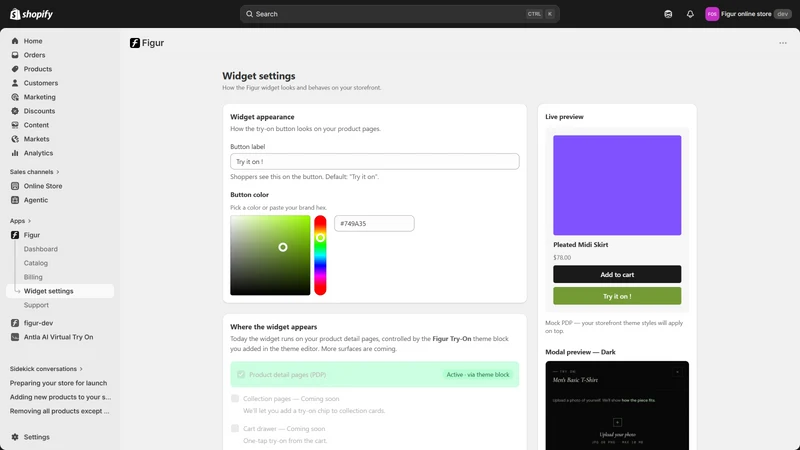Go to Figur Billing

click(33, 277)
